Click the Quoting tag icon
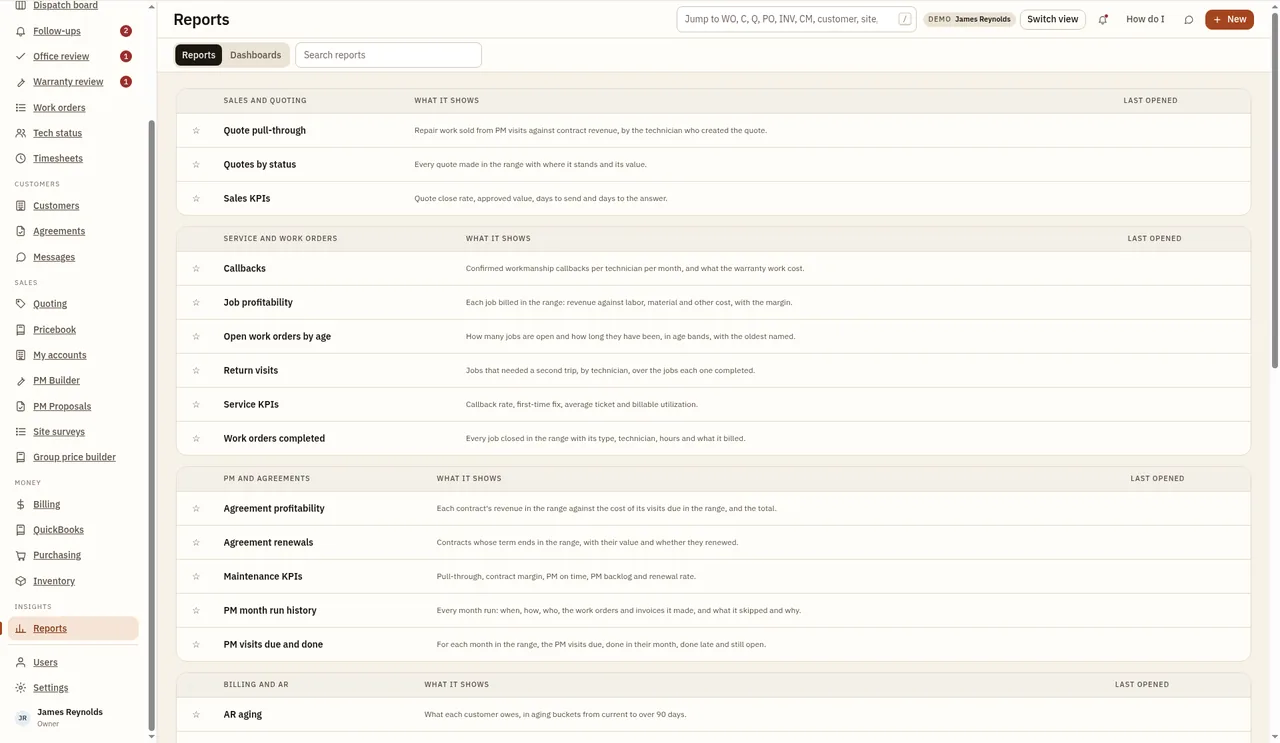Image resolution: width=1280 pixels, height=743 pixels. point(21,304)
